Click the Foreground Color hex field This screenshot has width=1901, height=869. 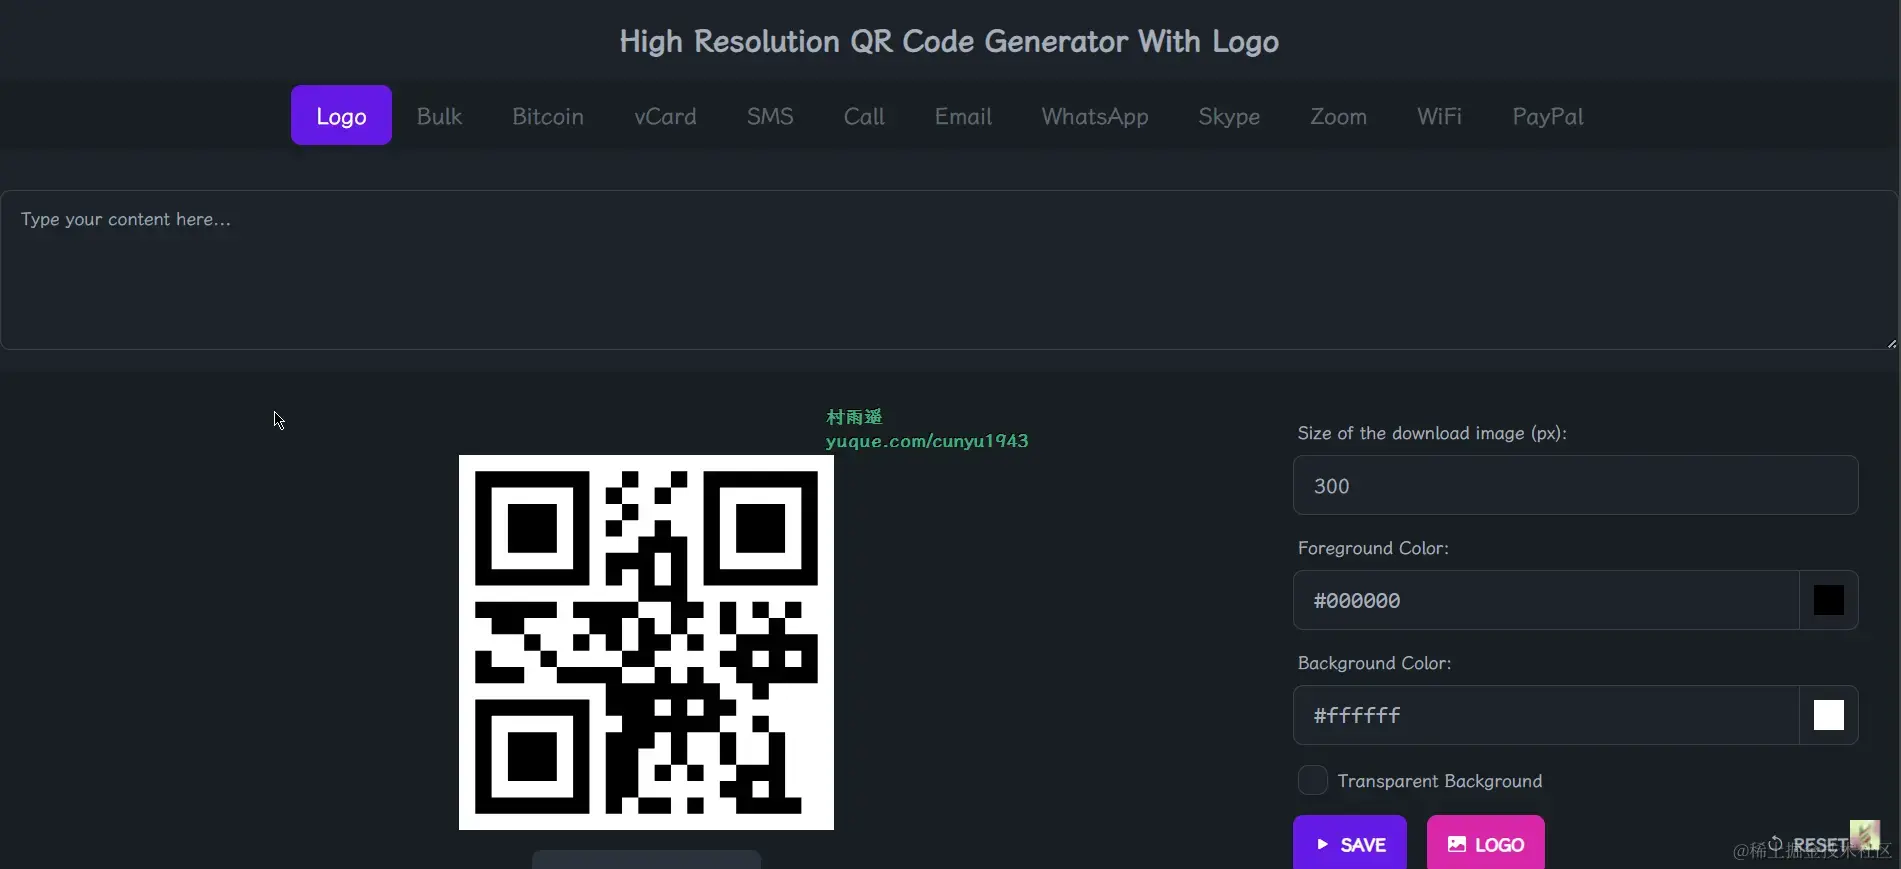1546,600
